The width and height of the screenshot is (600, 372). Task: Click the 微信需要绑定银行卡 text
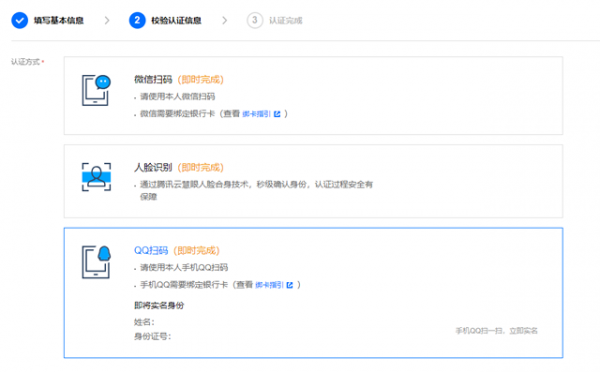click(178, 114)
